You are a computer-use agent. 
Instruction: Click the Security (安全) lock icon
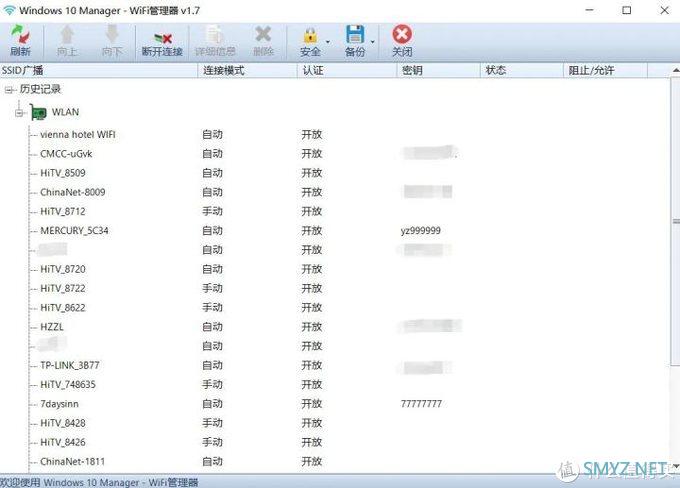311,36
